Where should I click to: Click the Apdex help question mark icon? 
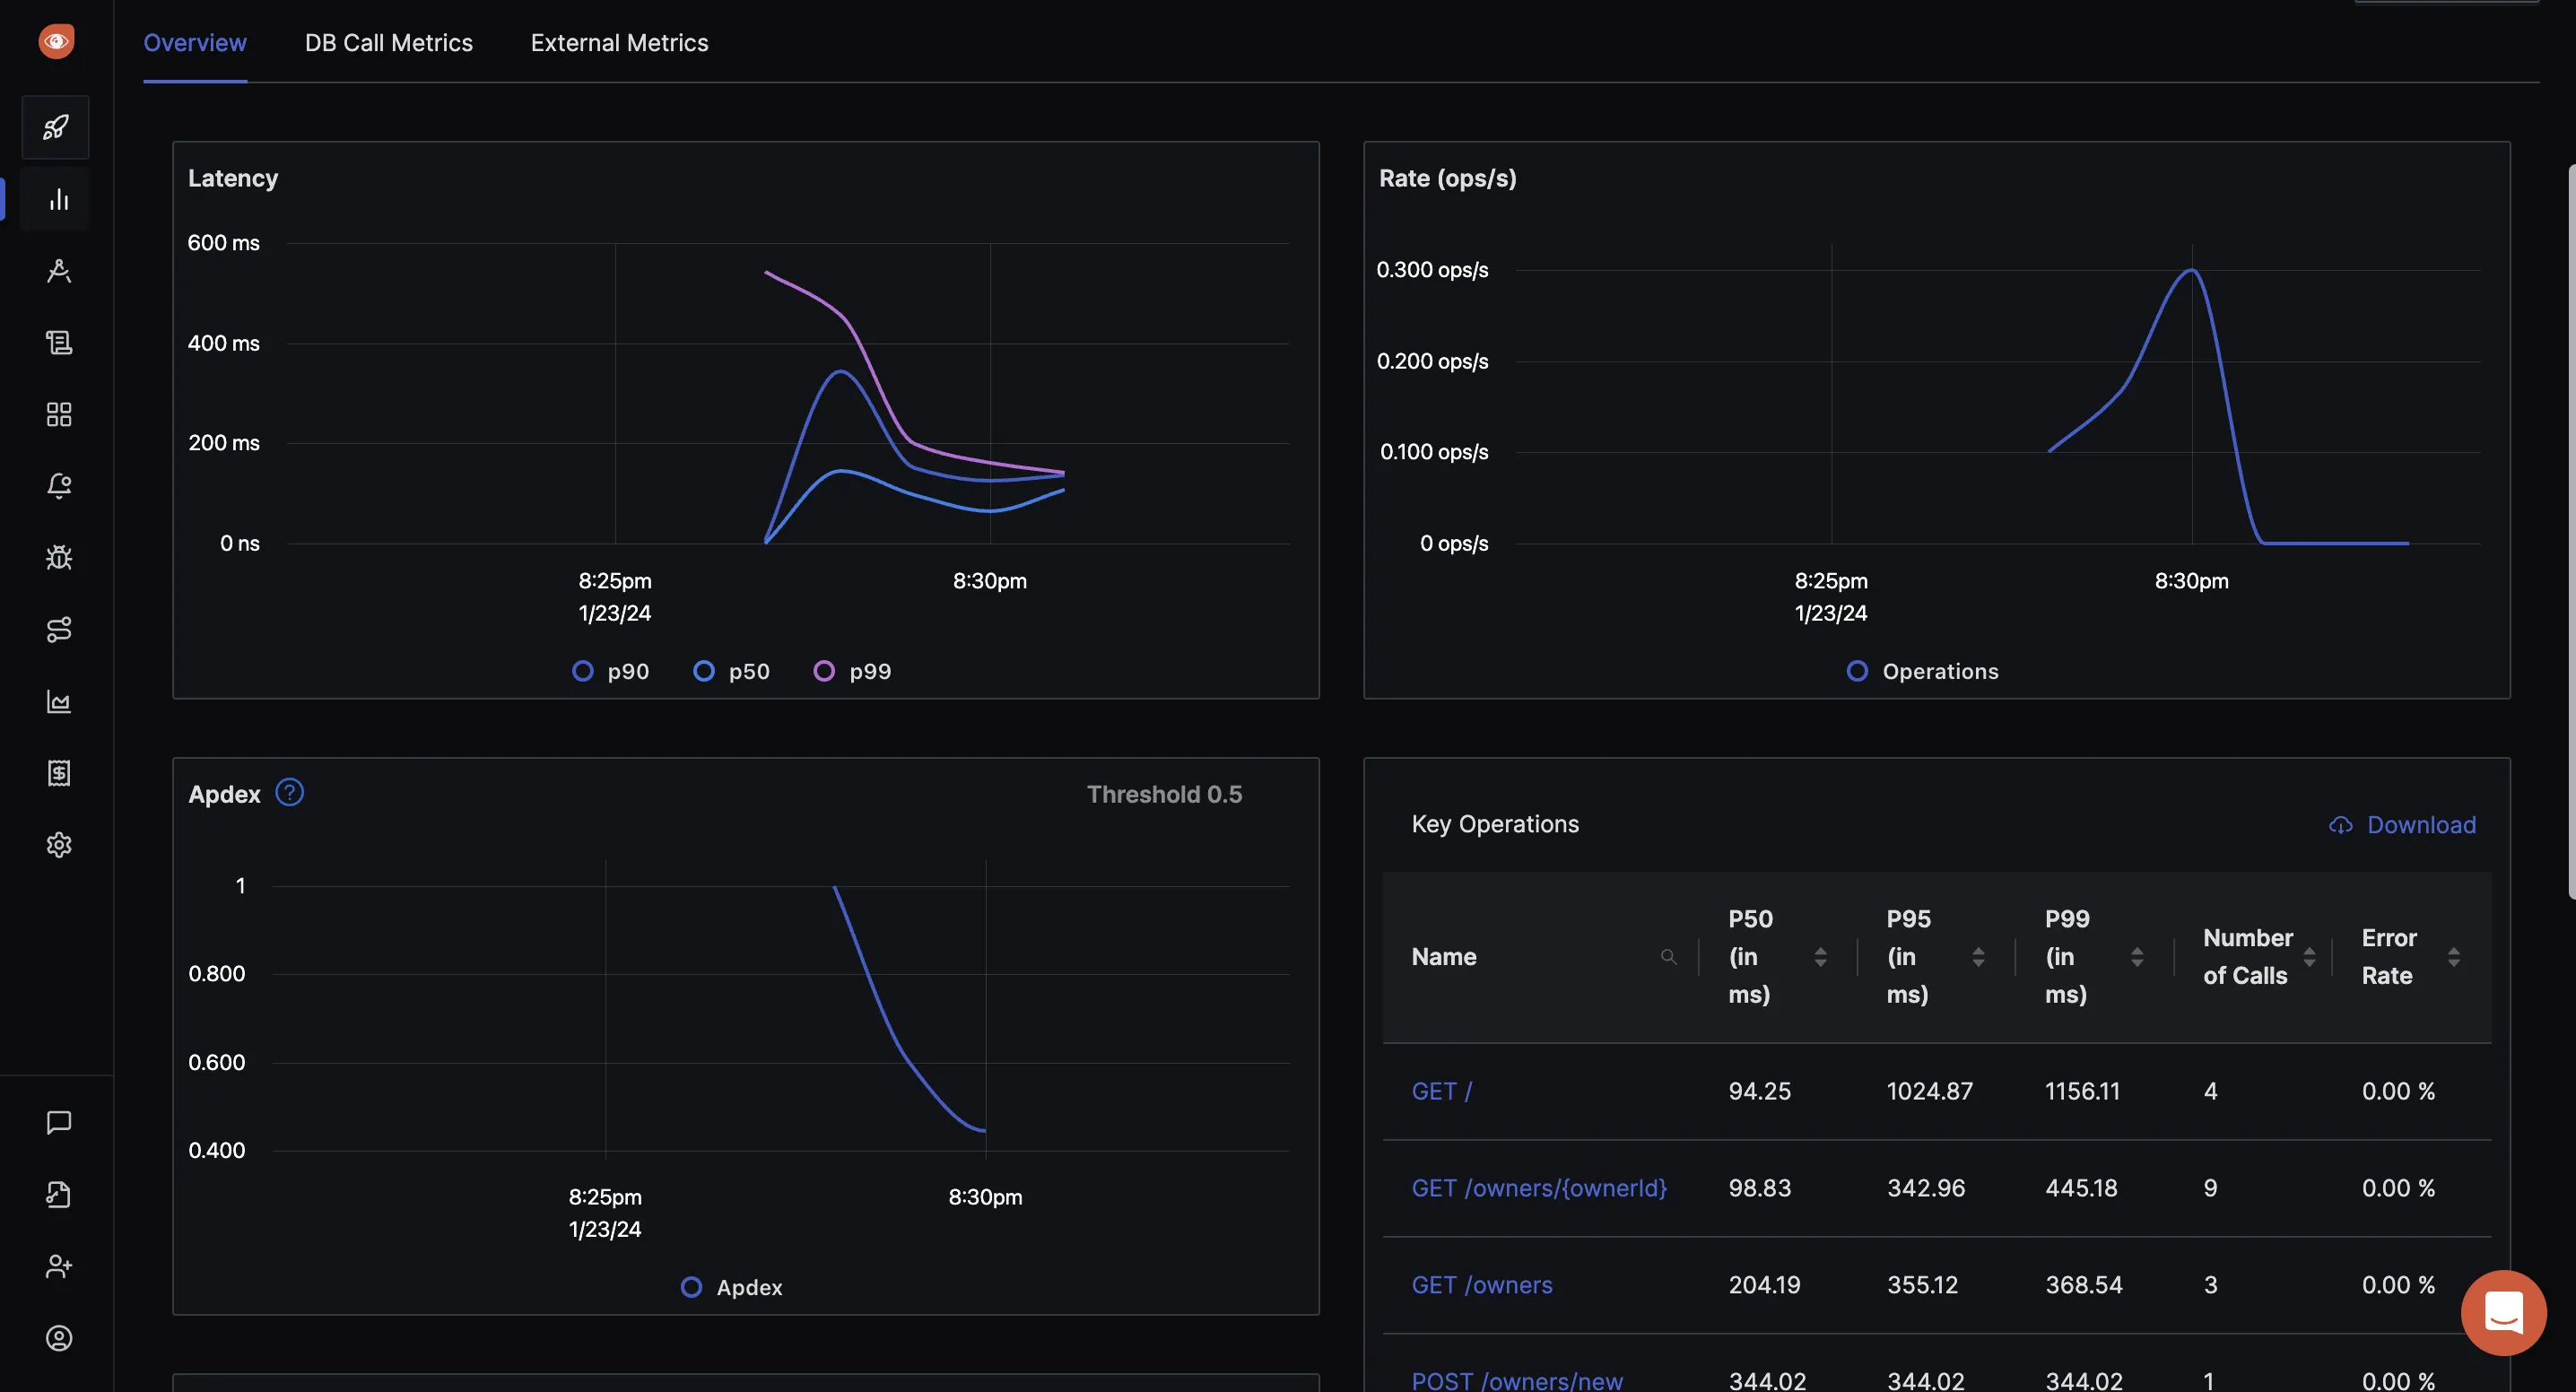[x=289, y=793]
